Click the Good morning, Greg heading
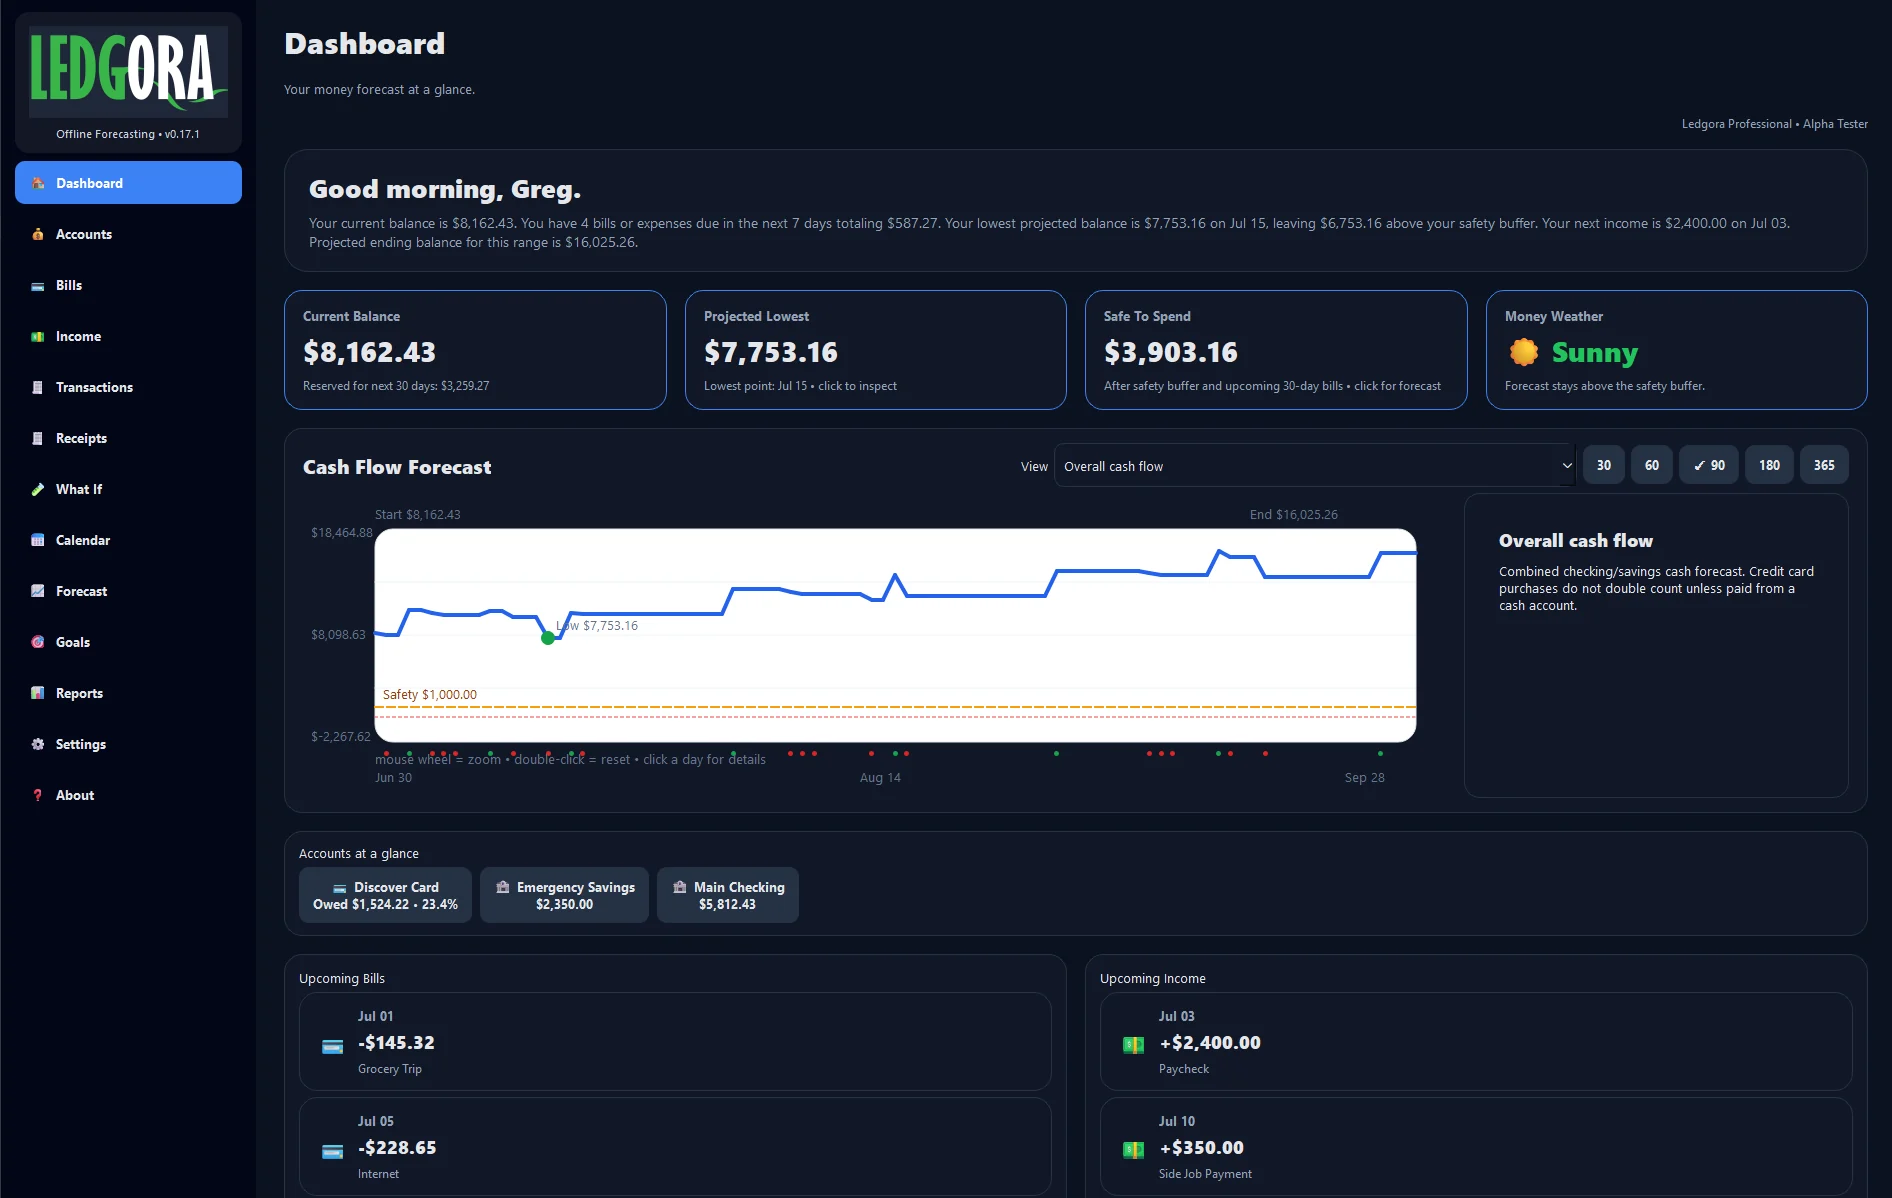 tap(445, 189)
